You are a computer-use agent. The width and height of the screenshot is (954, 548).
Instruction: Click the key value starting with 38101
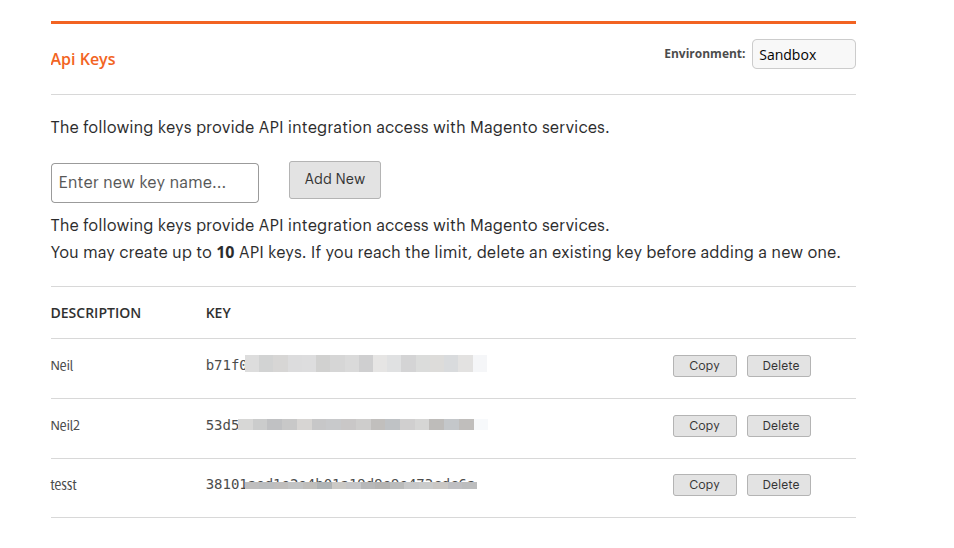click(340, 485)
